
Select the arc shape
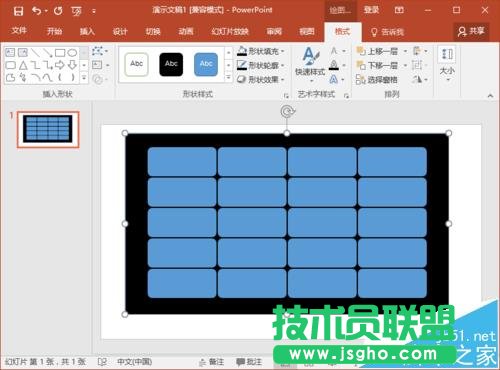click(35, 78)
